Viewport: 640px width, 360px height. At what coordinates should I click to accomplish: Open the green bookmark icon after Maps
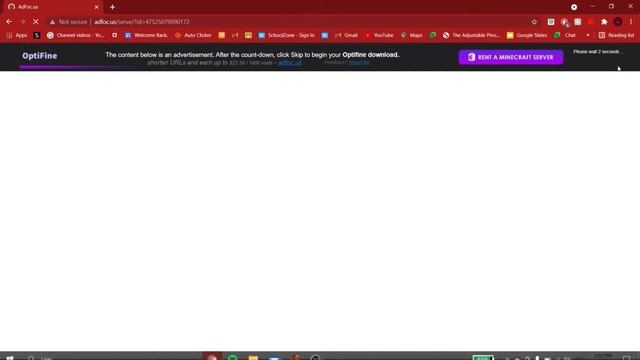(x=433, y=36)
